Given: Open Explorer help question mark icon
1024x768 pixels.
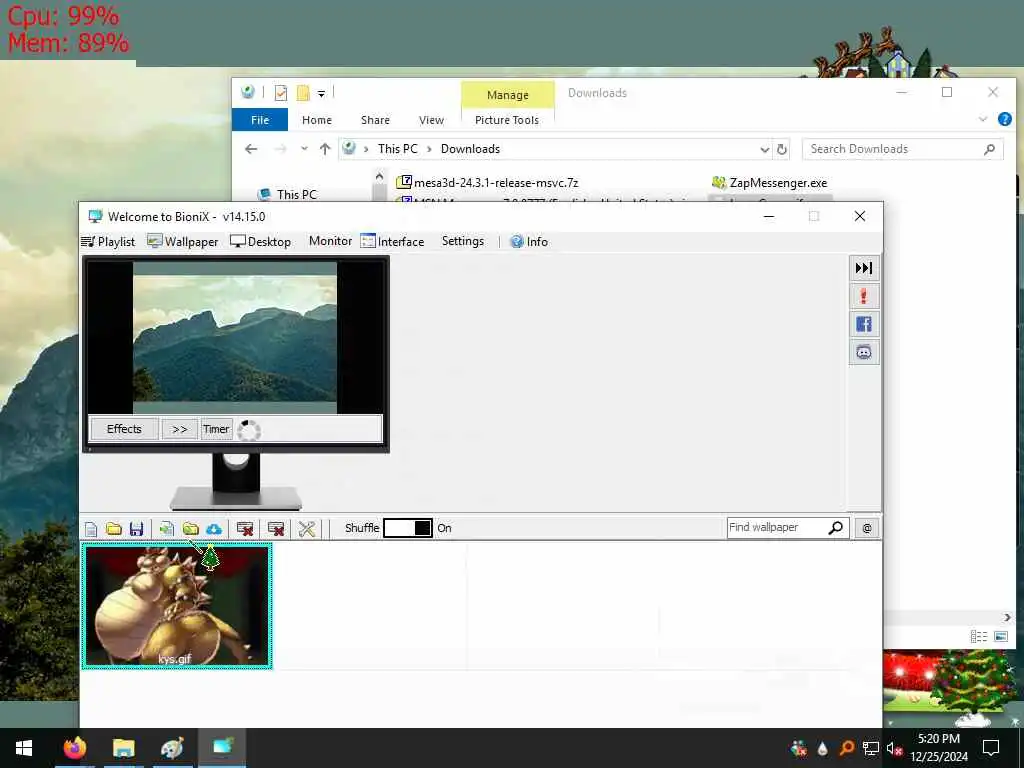Looking at the screenshot, I should tap(1004, 120).
